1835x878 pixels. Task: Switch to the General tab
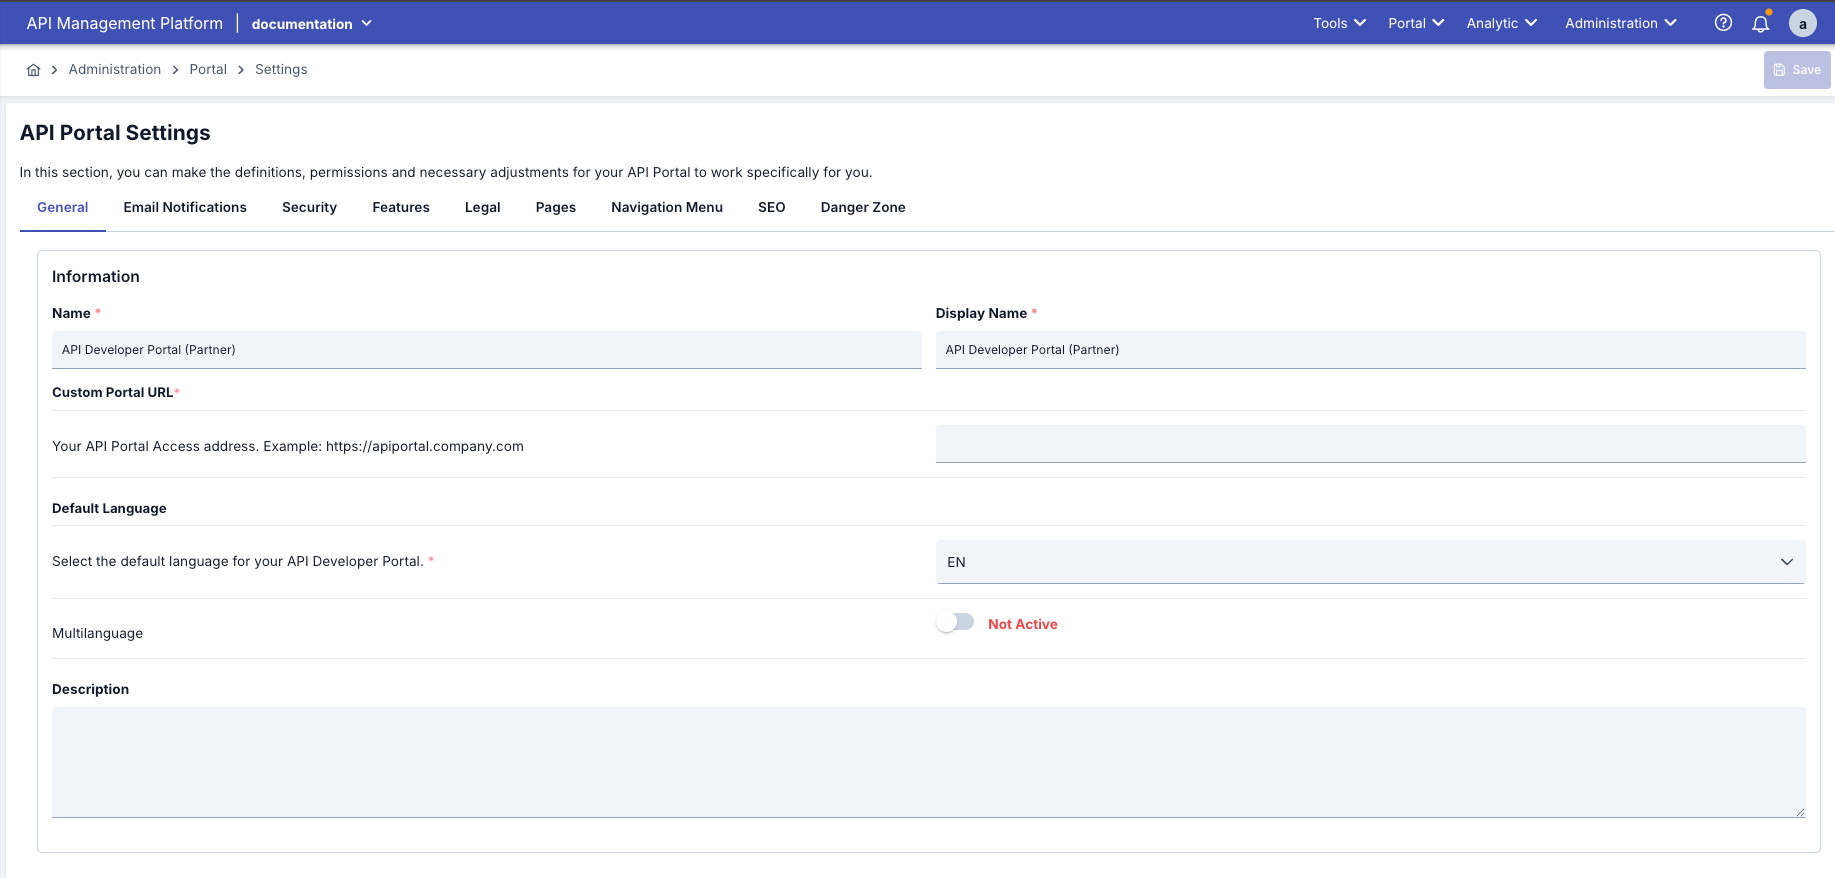click(63, 207)
